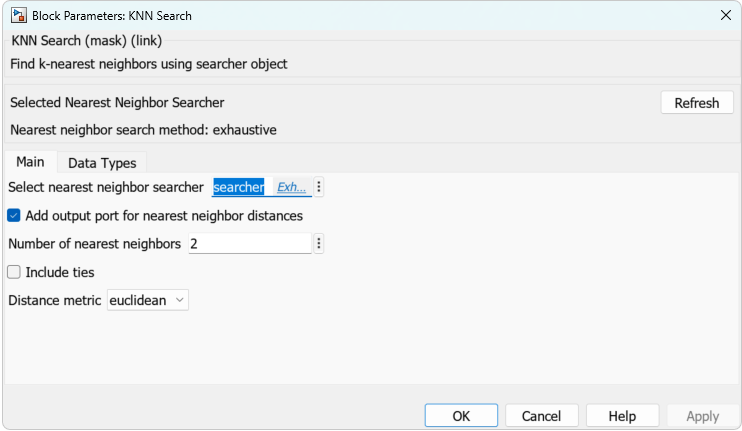Follow the Exh... searcher link
Image resolution: width=742 pixels, height=431 pixels.
[291, 187]
